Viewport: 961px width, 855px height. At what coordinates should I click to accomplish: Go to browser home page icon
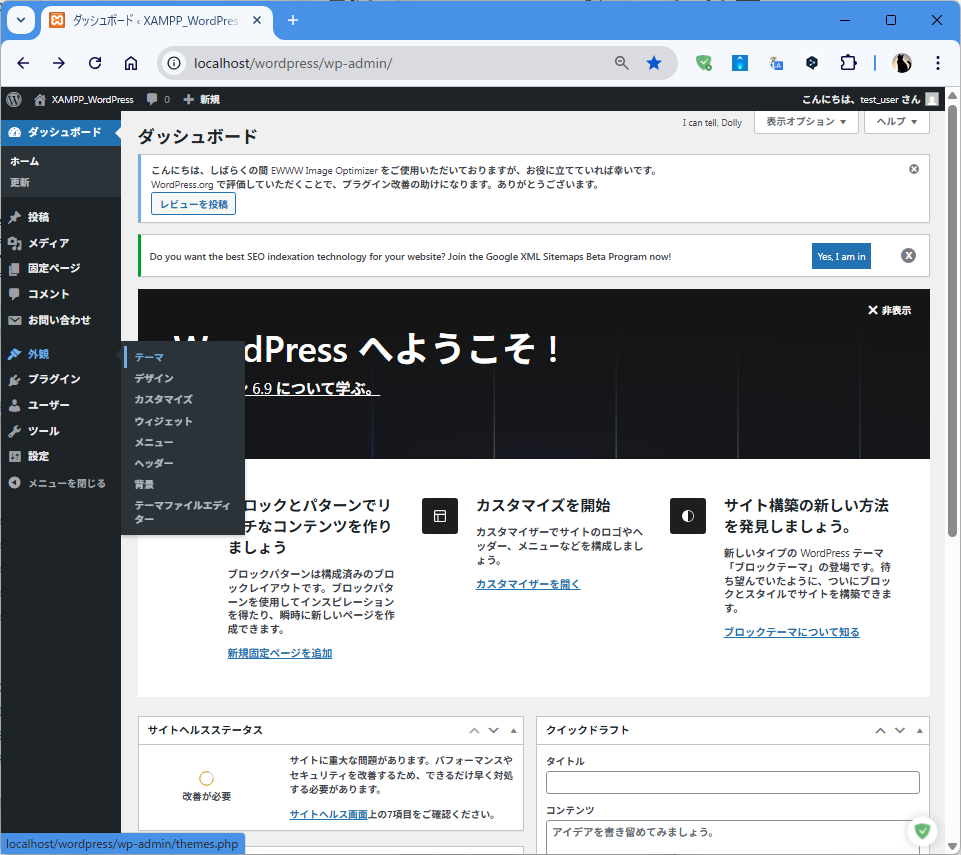tap(131, 63)
